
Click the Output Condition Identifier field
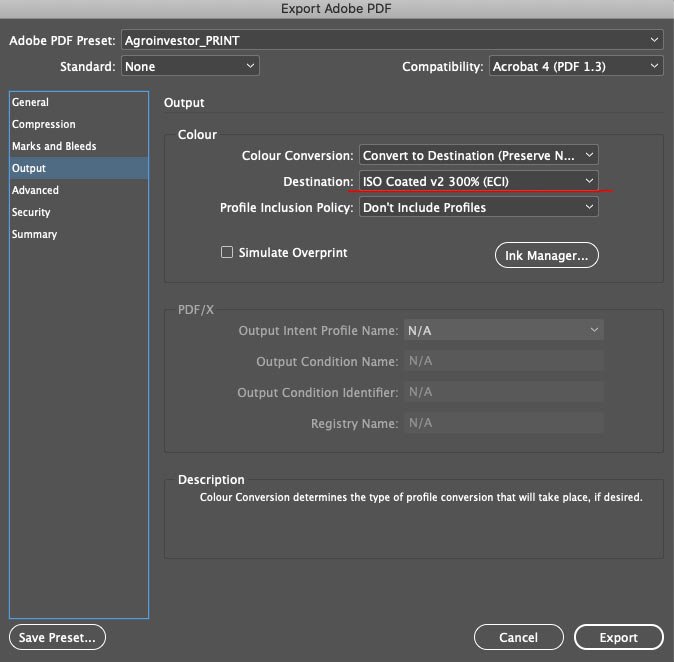click(x=504, y=392)
